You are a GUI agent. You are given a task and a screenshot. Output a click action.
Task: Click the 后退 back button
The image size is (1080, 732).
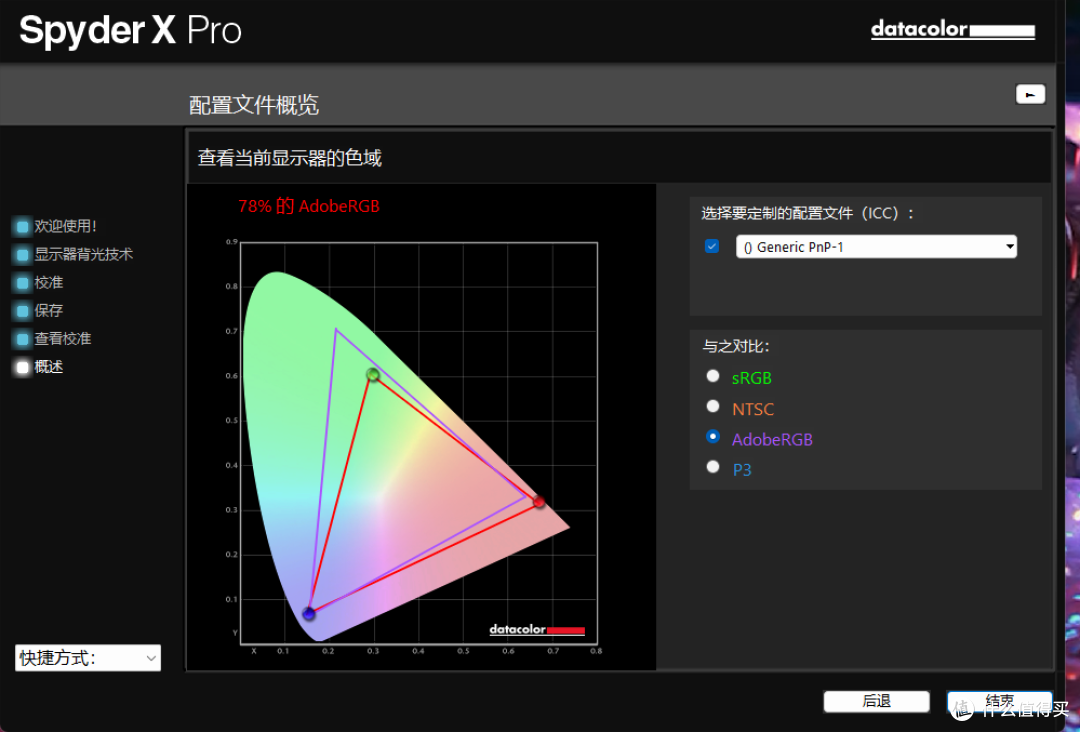pos(877,702)
